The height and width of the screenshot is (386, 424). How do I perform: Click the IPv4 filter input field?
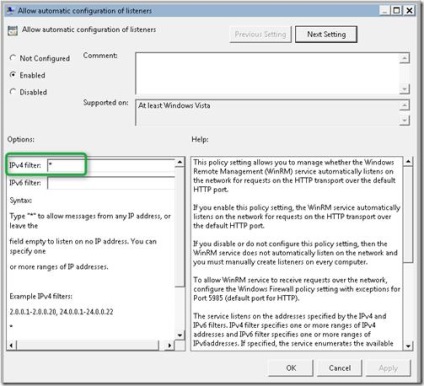[111, 166]
